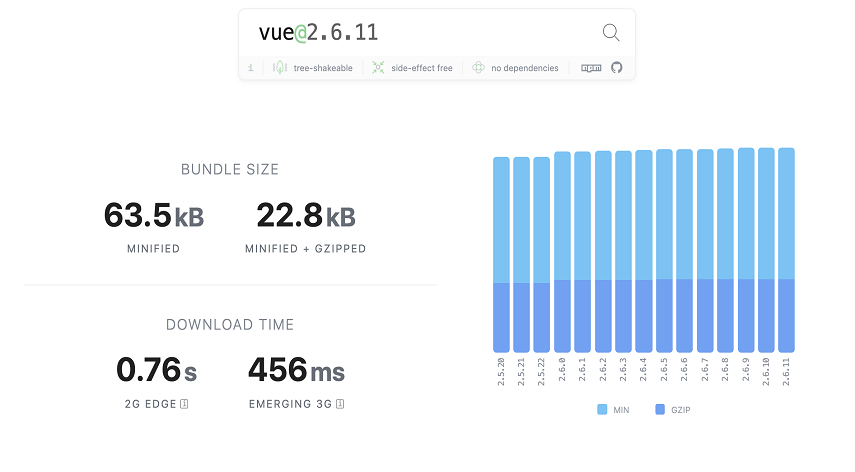The height and width of the screenshot is (472, 855).
Task: Click the tree-shakeable leaf icon
Action: tap(280, 68)
